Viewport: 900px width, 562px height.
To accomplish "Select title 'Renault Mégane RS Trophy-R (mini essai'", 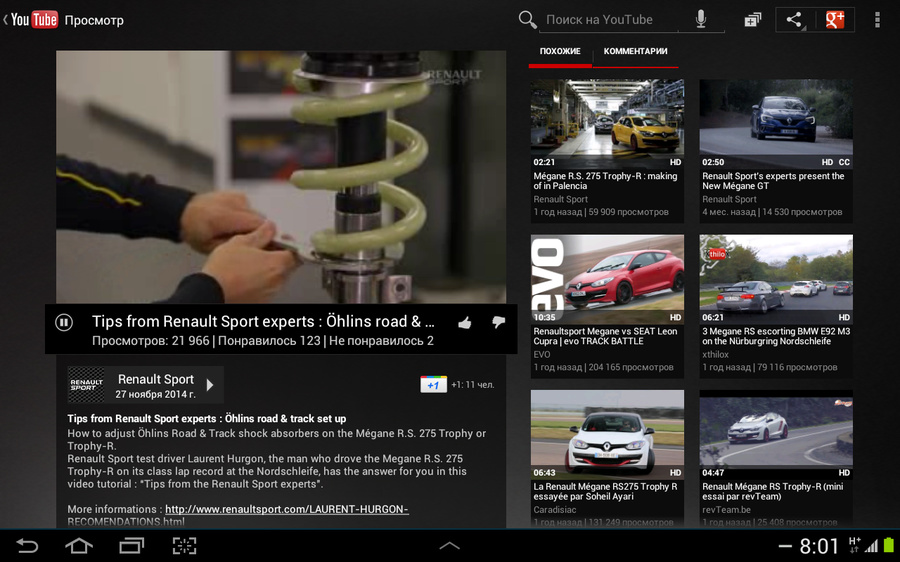I will (773, 491).
